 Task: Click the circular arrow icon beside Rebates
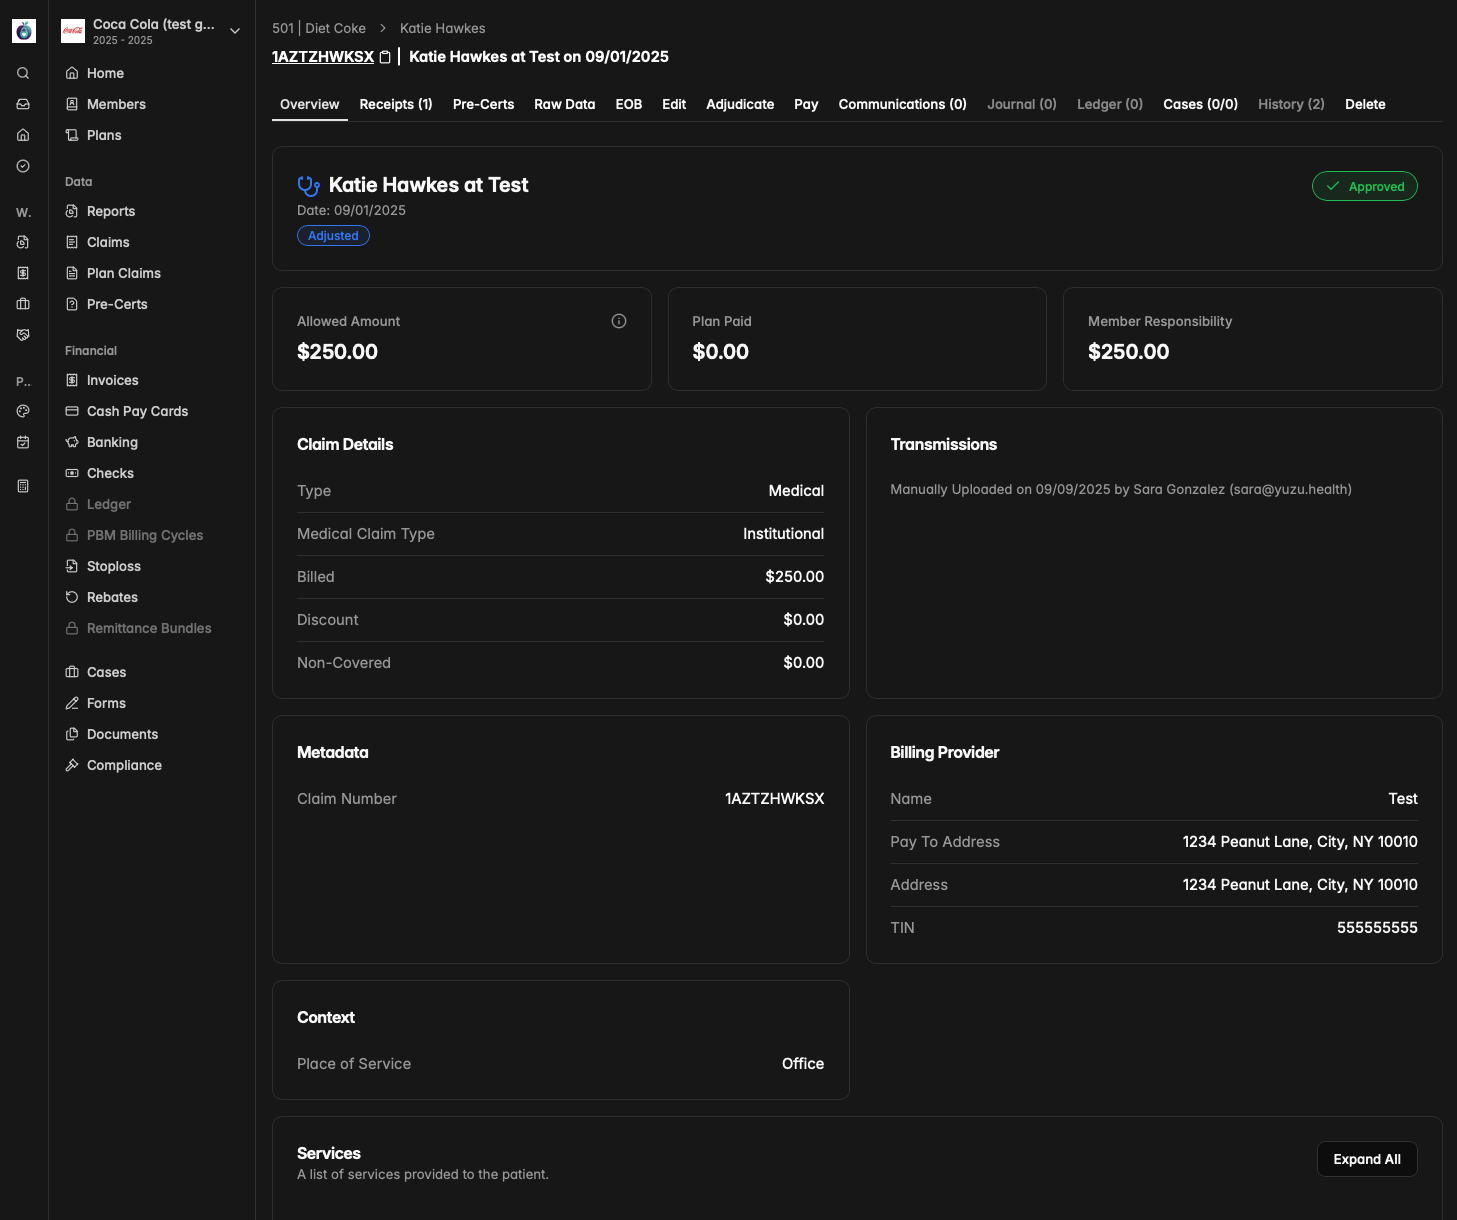coord(72,597)
